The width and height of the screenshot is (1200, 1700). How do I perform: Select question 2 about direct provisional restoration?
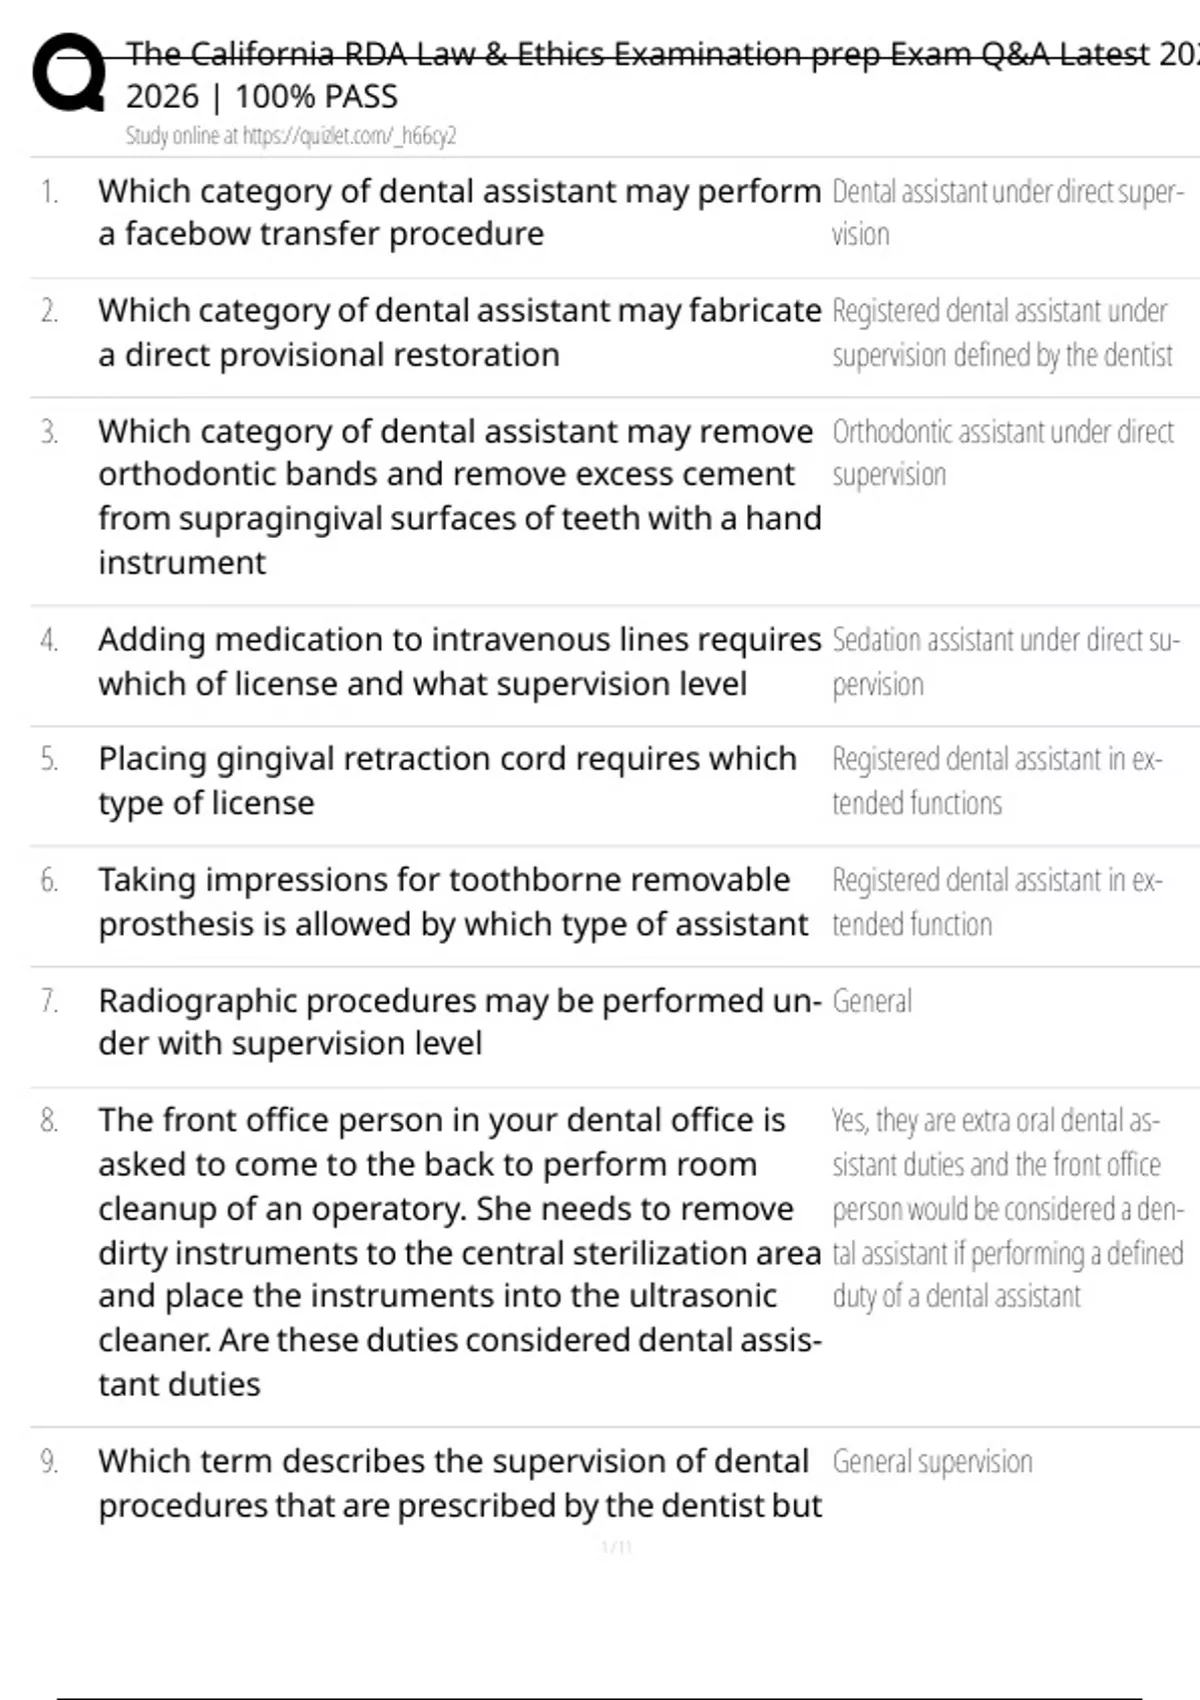(458, 332)
